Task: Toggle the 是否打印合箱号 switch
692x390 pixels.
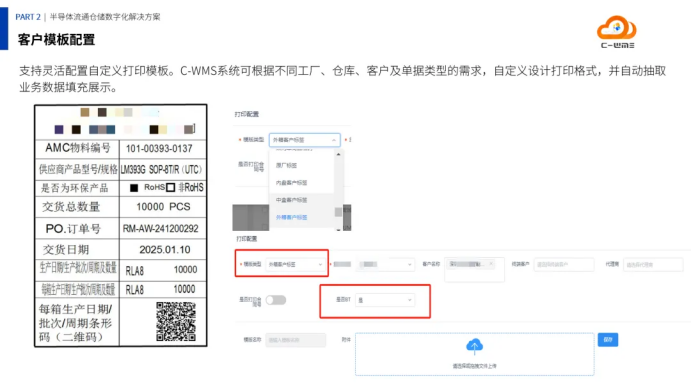Action: pyautogui.click(x=276, y=300)
